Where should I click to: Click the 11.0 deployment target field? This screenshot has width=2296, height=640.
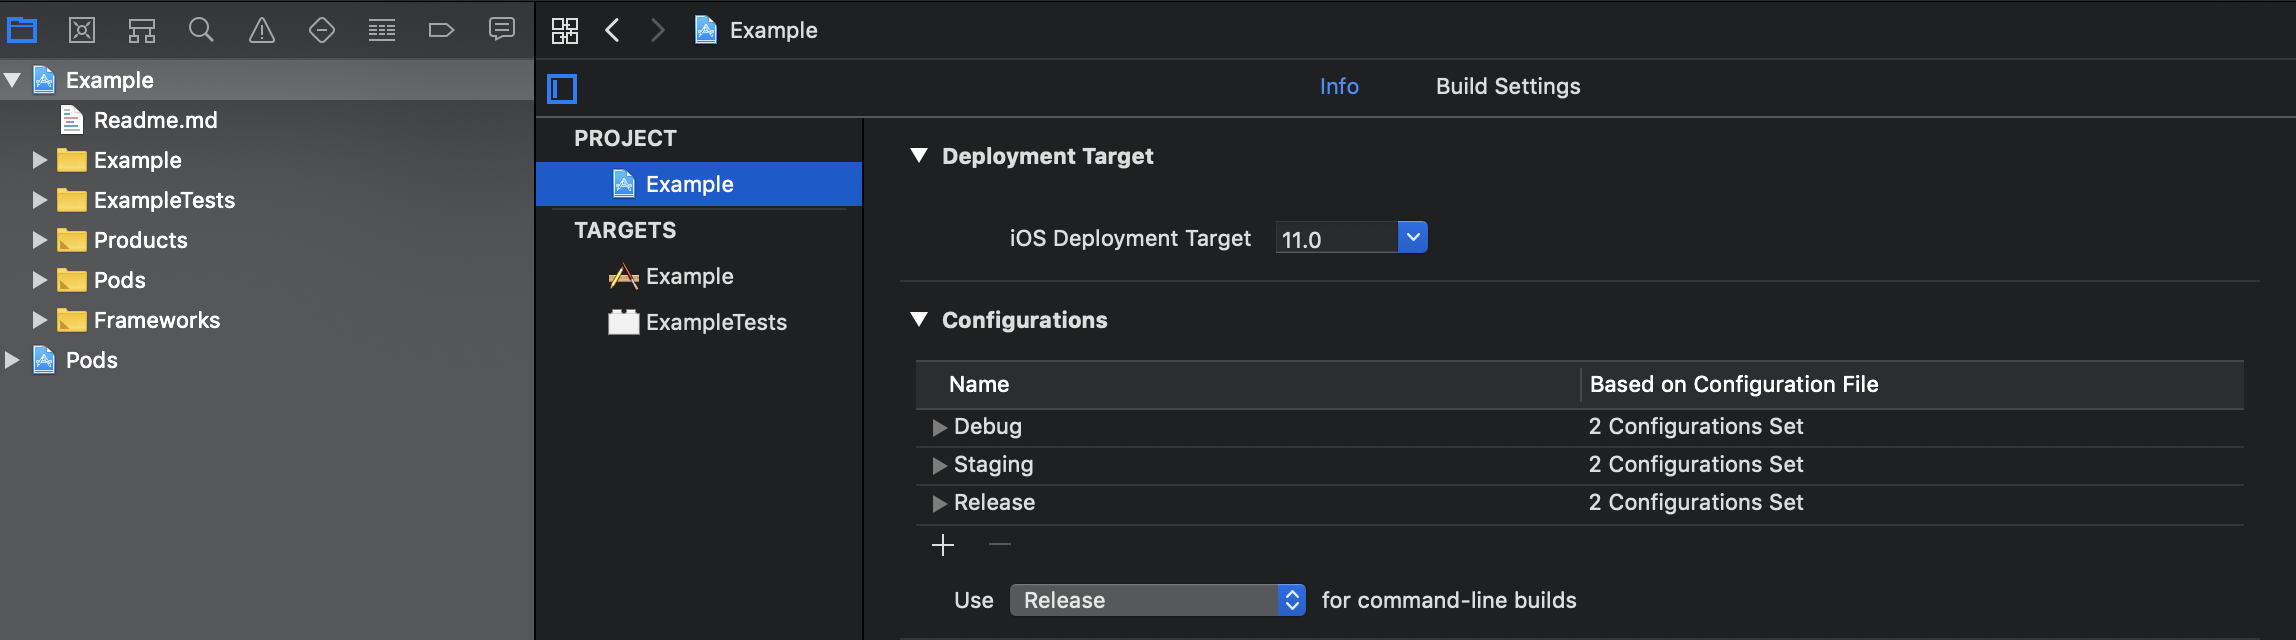[x=1336, y=238]
